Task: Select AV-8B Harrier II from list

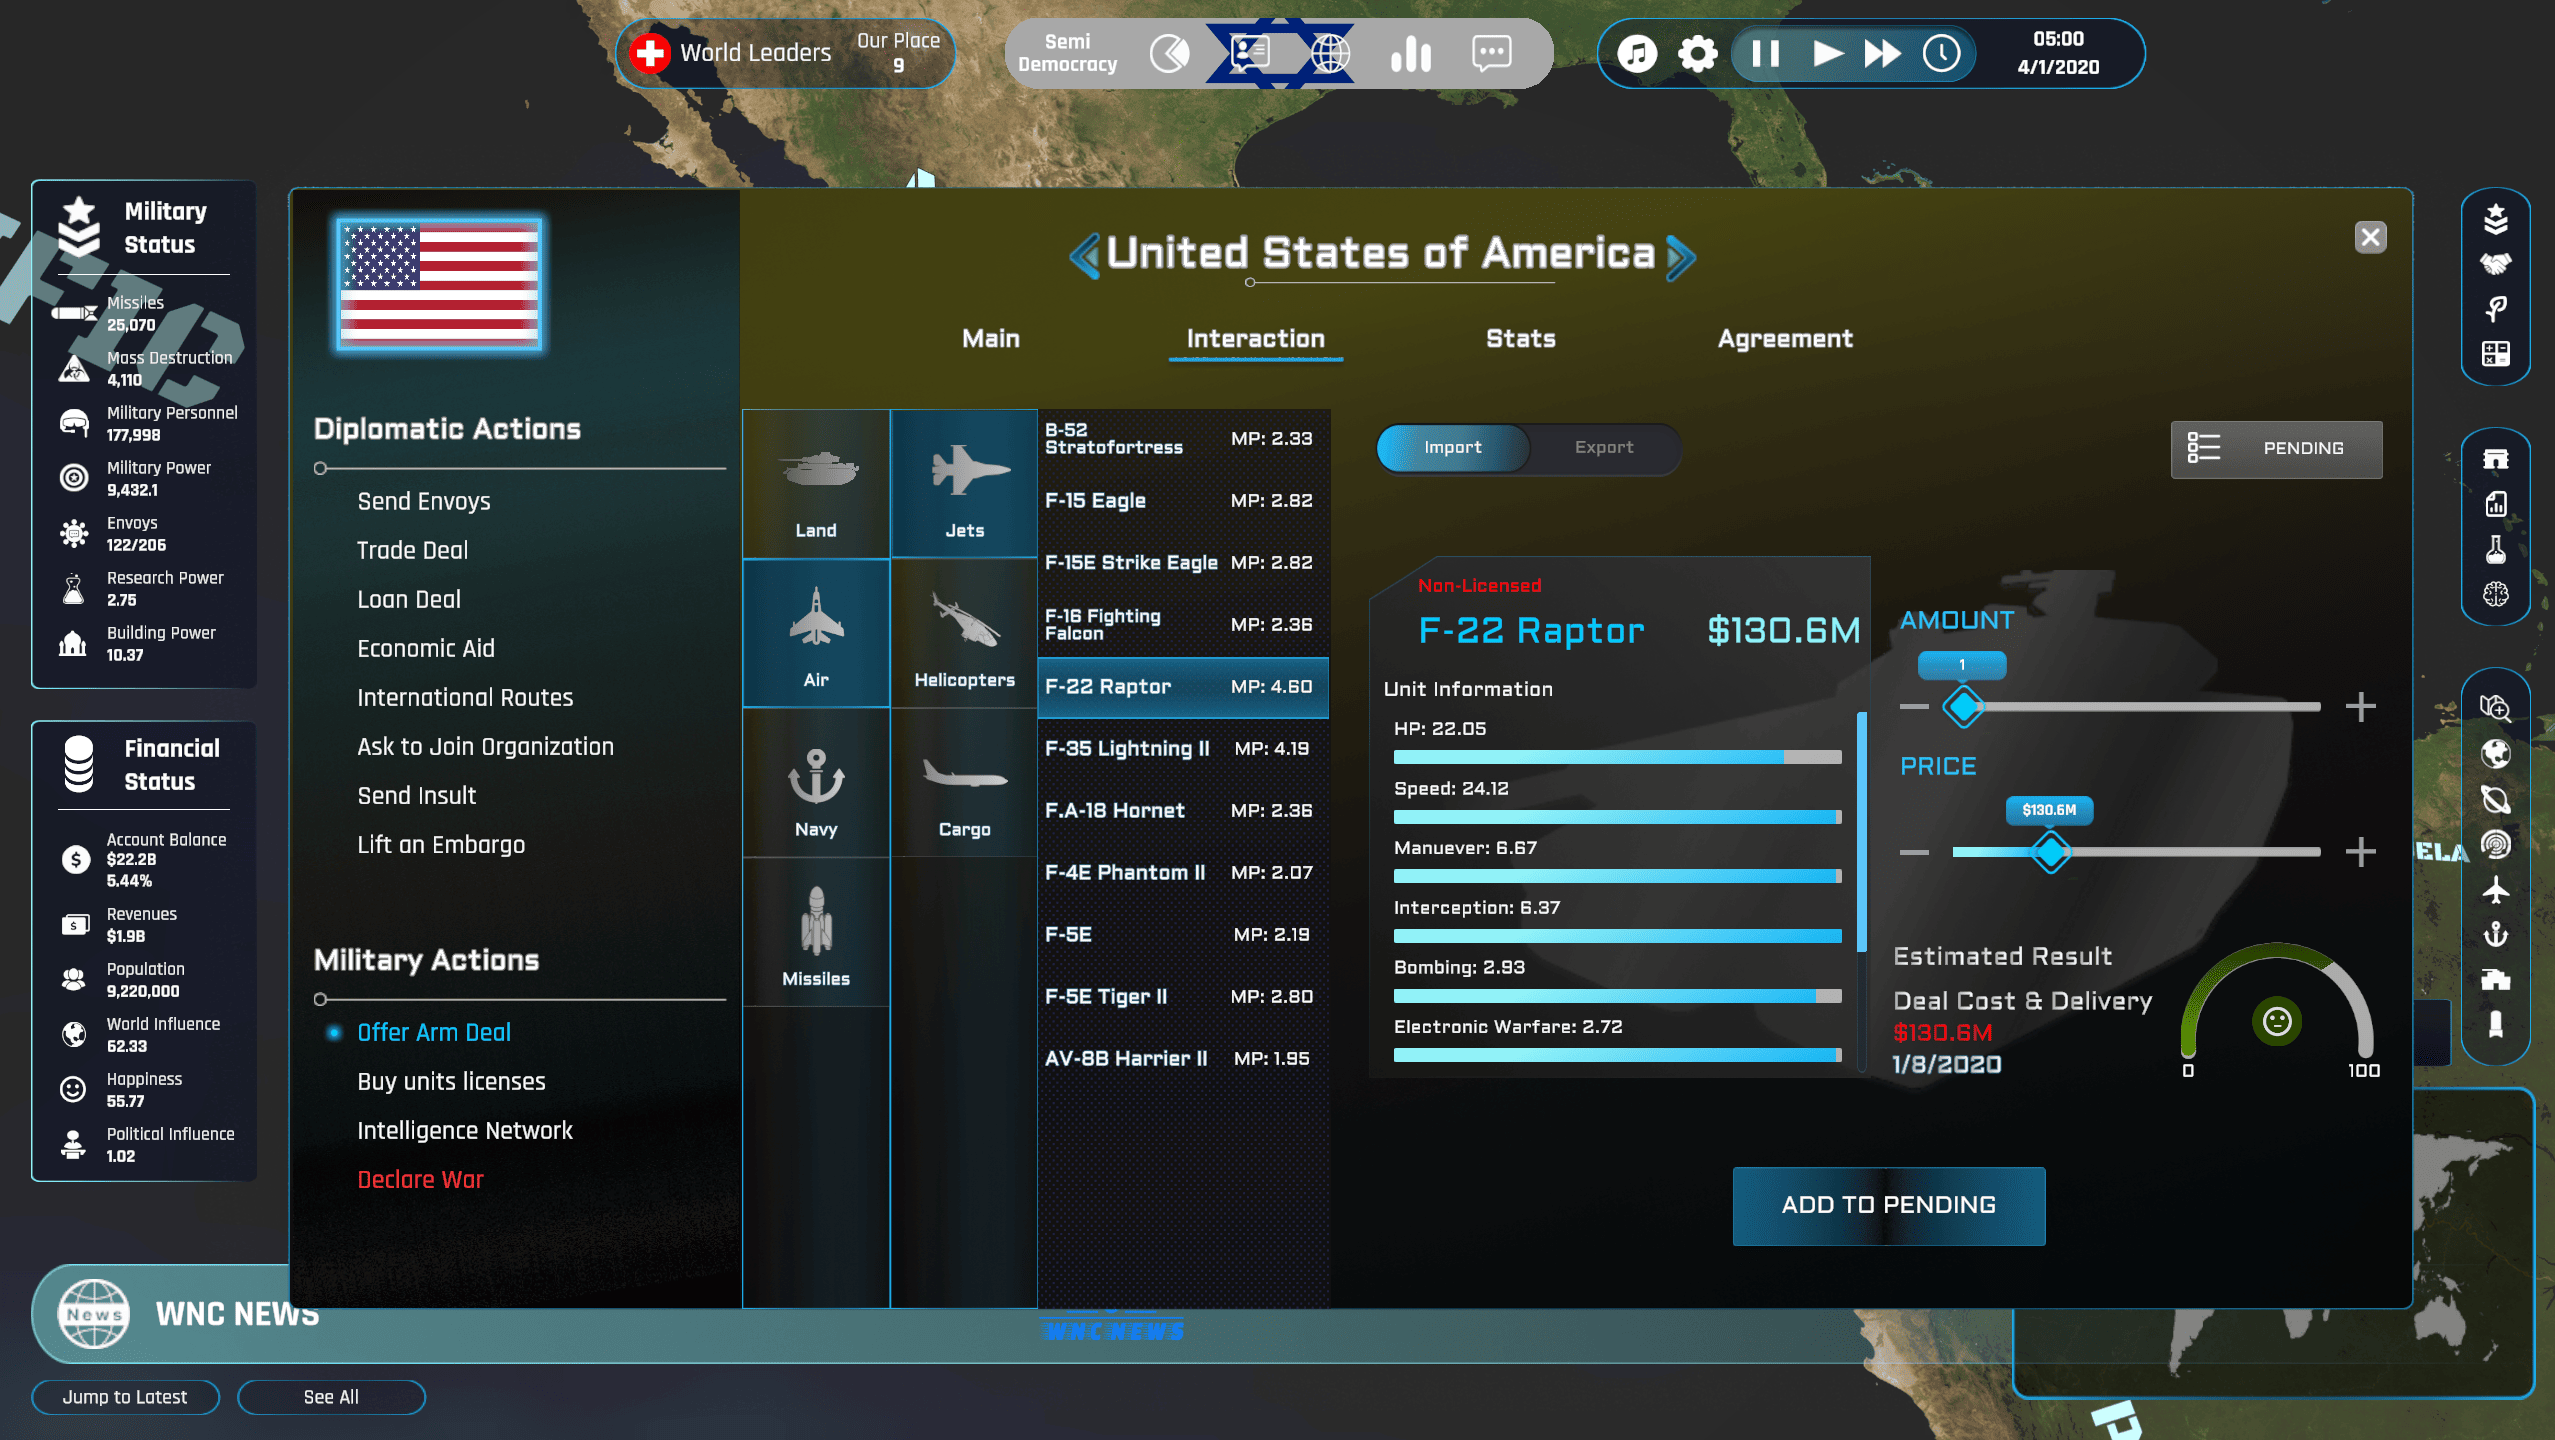Action: tap(1183, 1059)
